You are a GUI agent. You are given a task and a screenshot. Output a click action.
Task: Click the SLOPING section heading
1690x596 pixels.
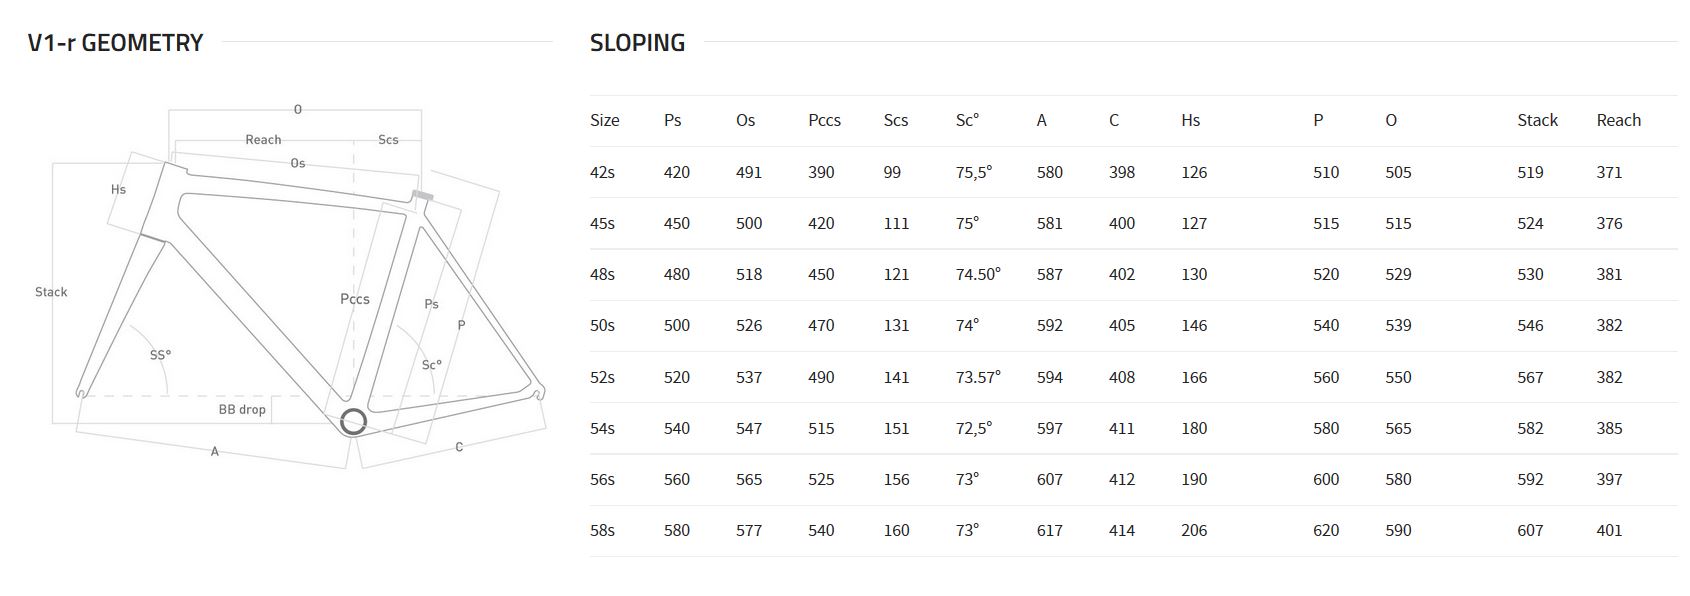pos(637,43)
